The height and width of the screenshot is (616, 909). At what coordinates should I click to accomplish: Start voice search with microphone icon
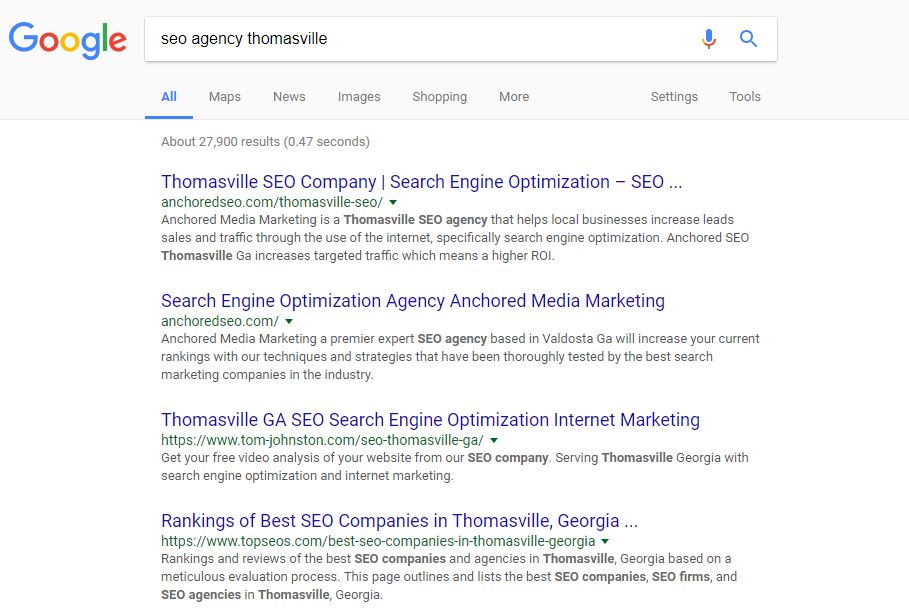click(x=709, y=39)
